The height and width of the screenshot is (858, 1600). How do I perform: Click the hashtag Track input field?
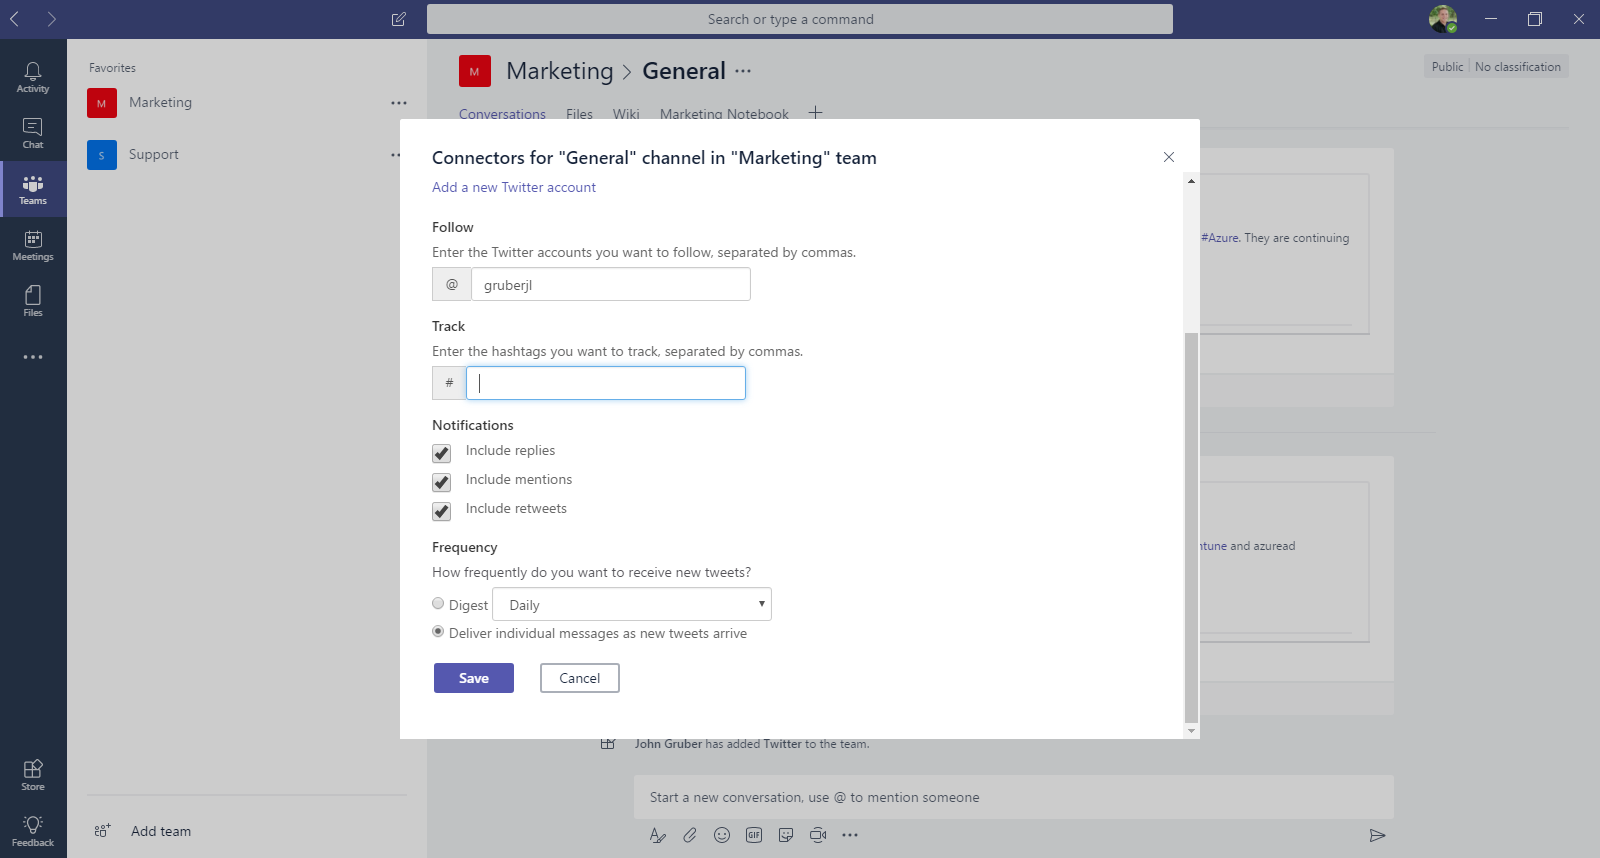click(x=606, y=383)
